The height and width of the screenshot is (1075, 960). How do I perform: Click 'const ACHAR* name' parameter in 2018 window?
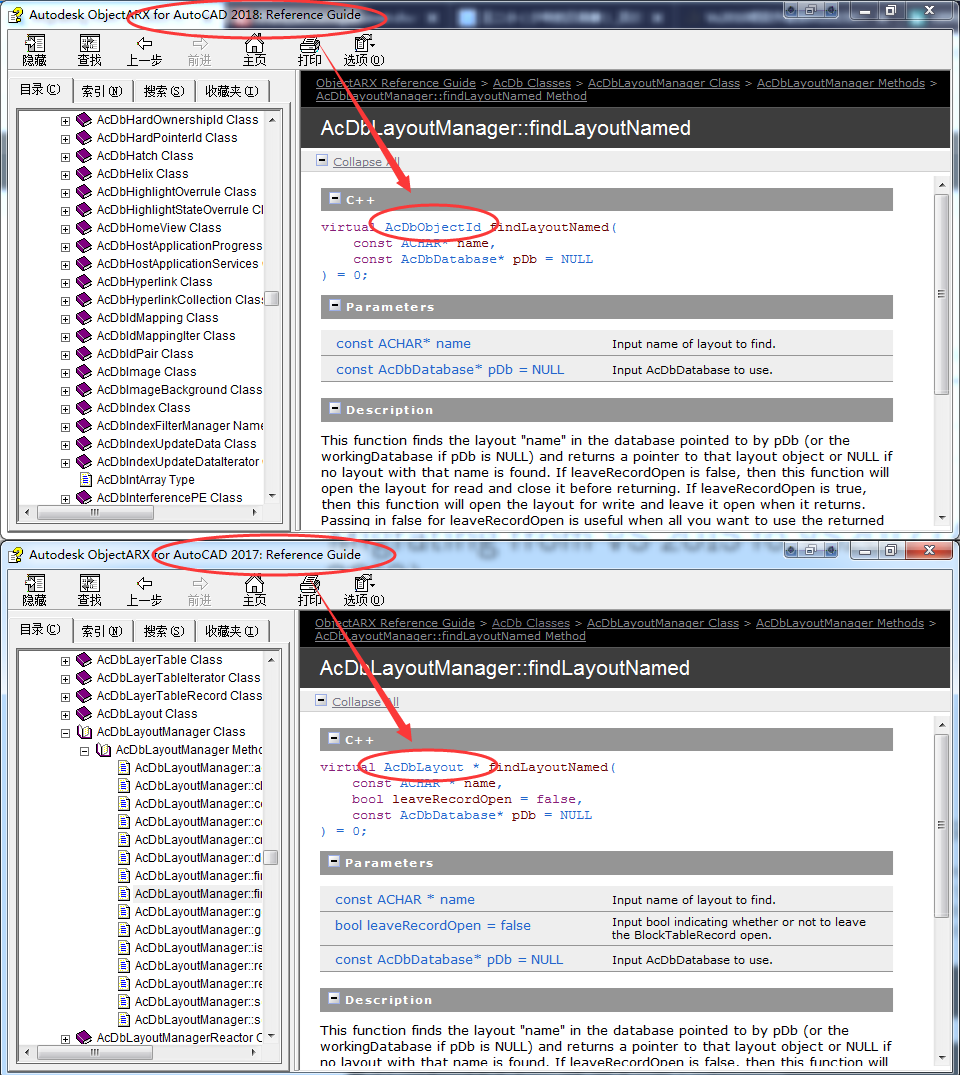click(x=403, y=343)
